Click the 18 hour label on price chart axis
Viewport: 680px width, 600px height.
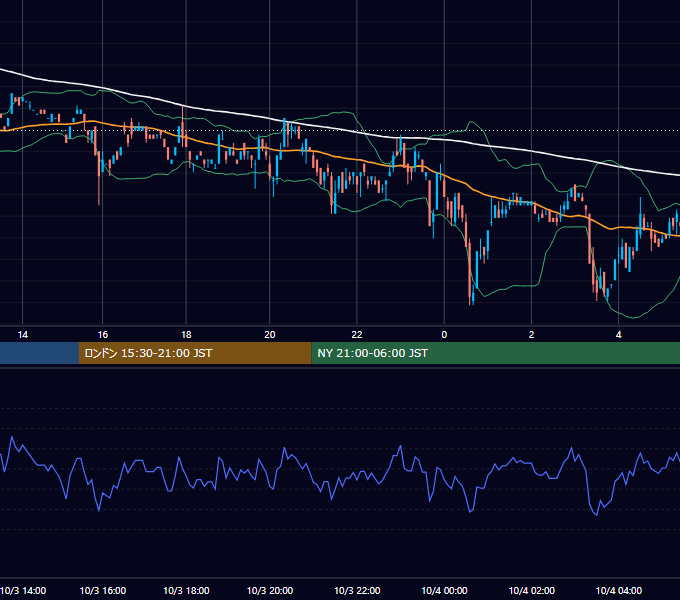tap(186, 335)
